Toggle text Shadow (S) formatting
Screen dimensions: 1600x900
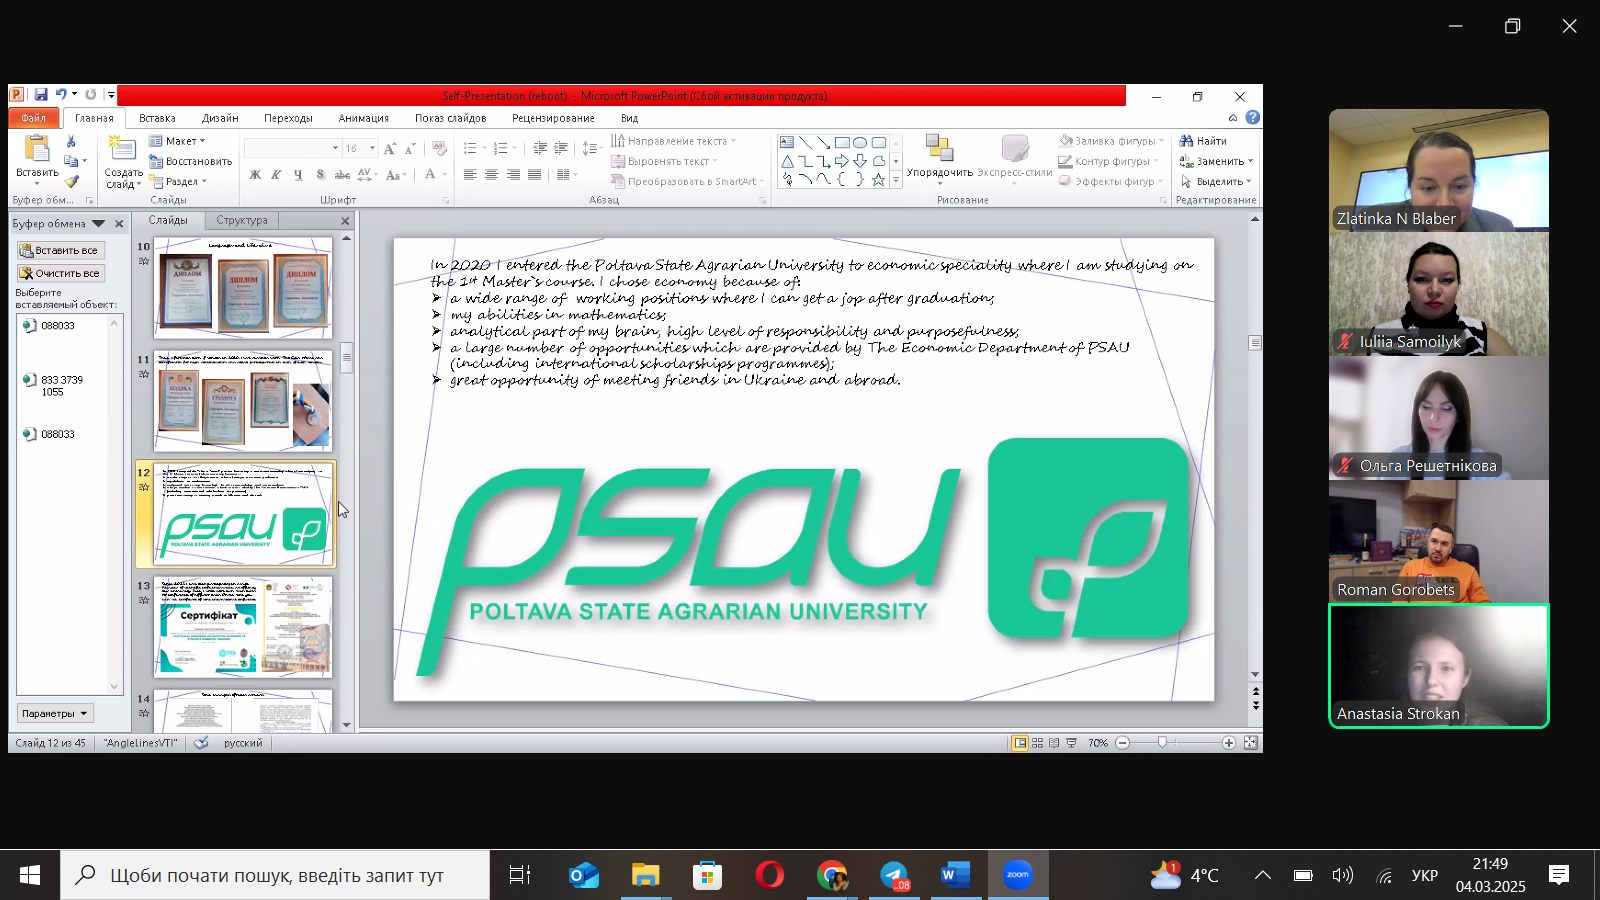320,175
